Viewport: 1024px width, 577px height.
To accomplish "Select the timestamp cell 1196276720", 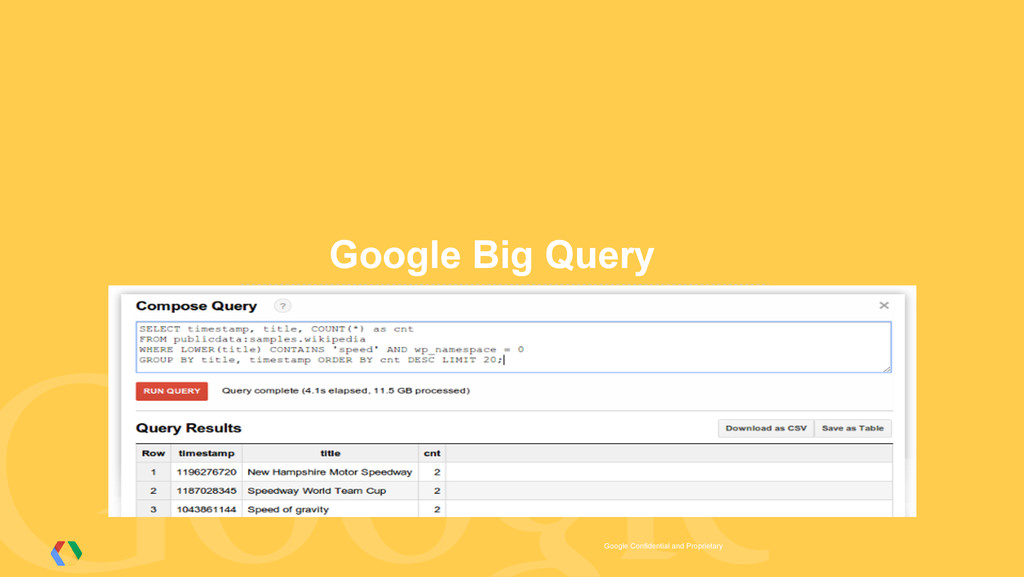I will click(x=206, y=472).
